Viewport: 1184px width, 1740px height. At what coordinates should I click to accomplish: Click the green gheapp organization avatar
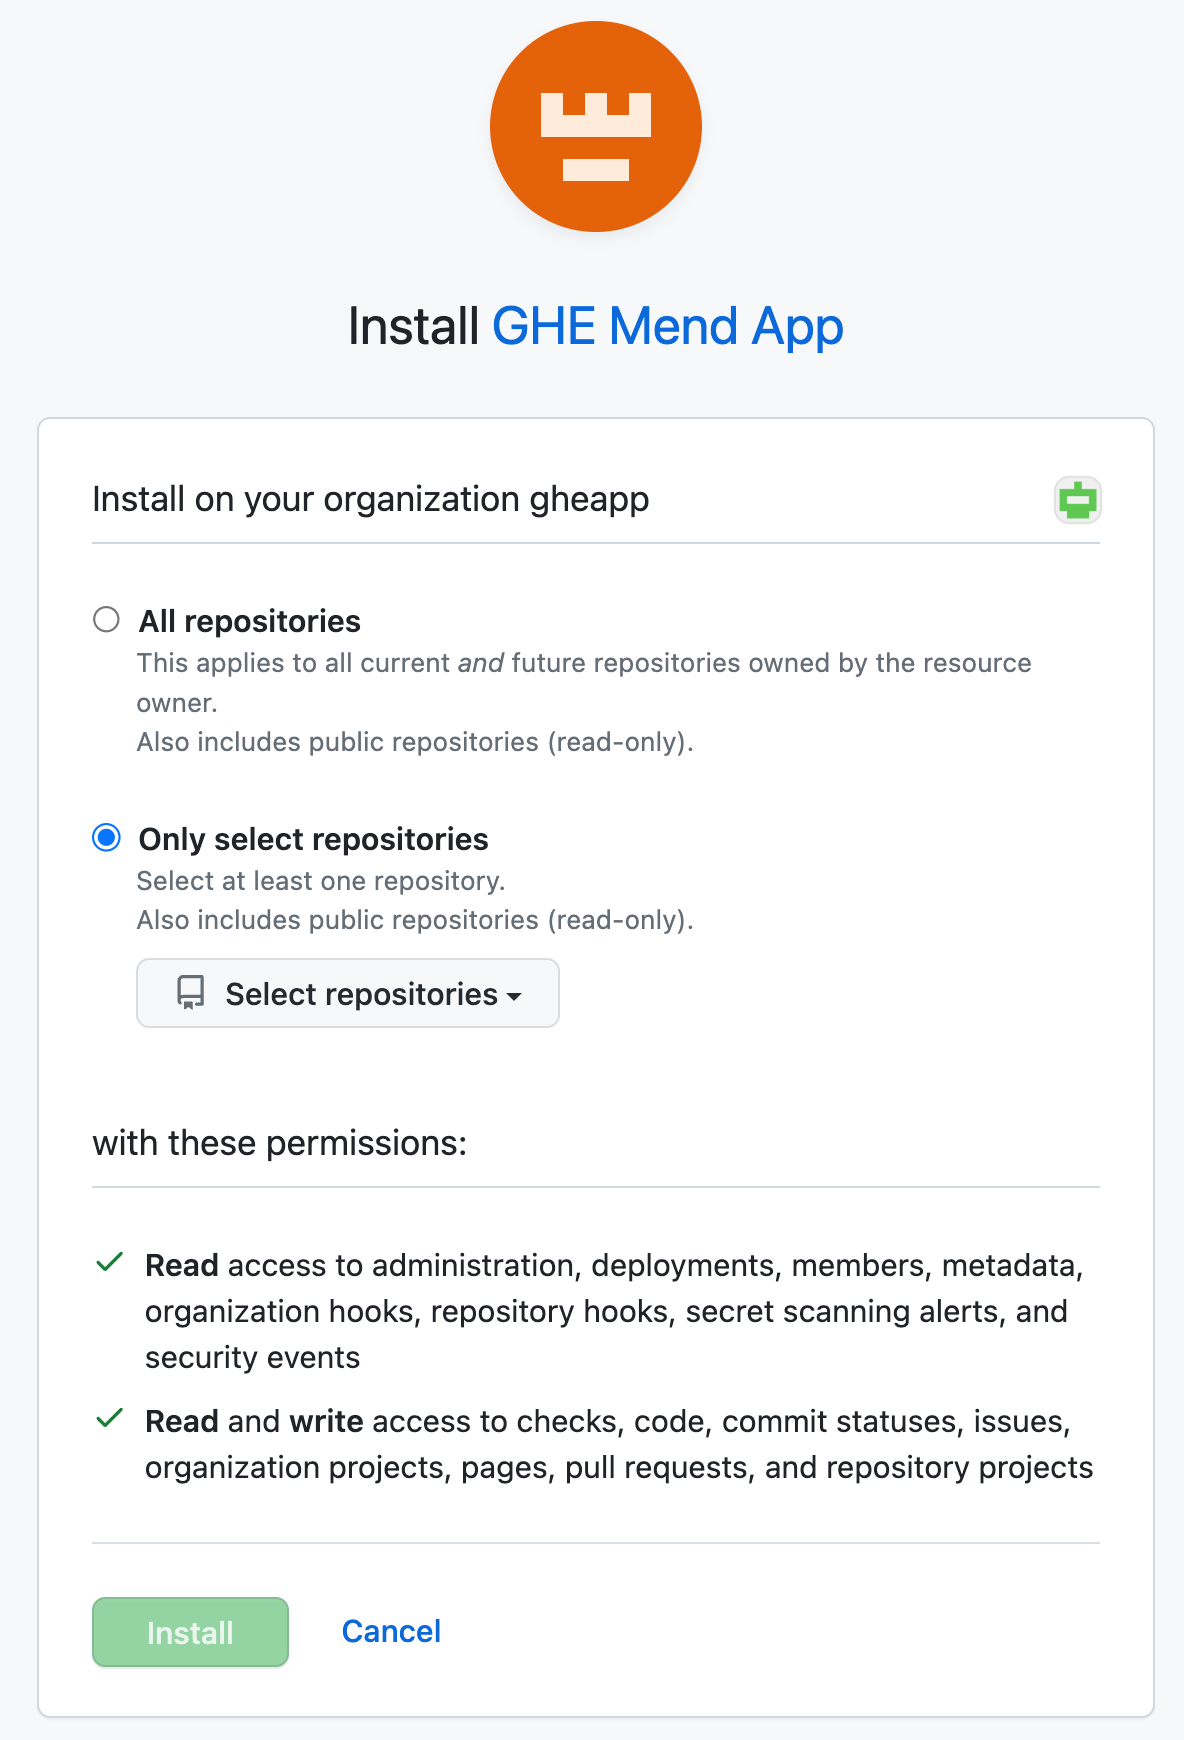pos(1077,500)
